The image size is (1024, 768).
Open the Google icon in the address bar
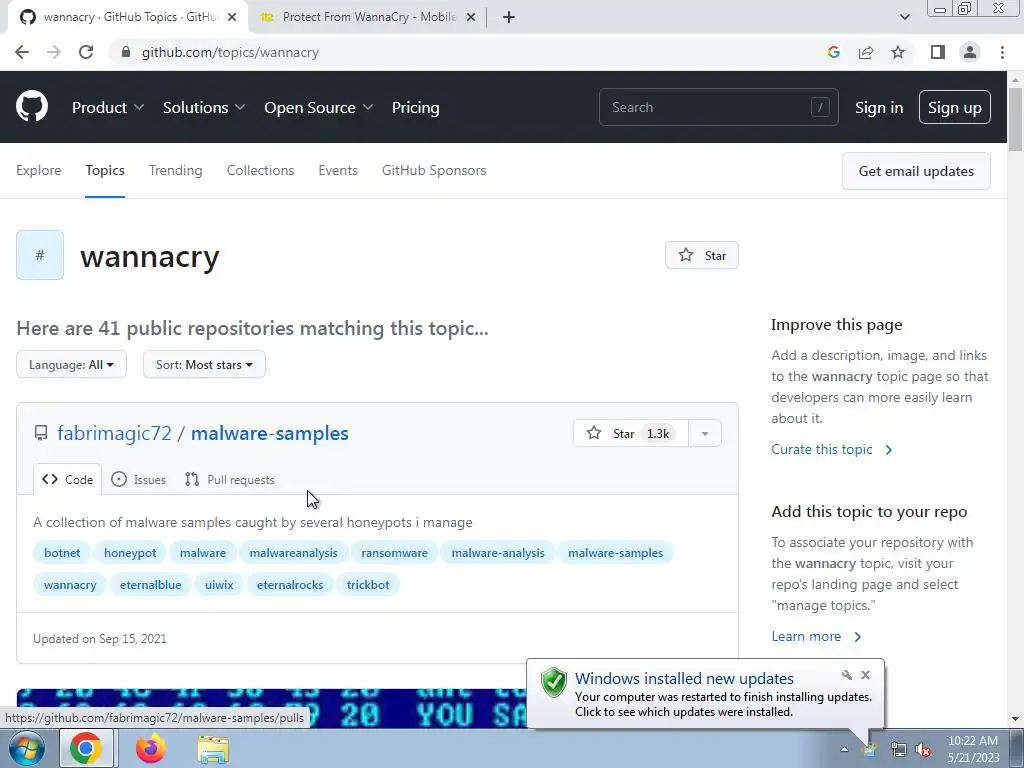coord(833,52)
